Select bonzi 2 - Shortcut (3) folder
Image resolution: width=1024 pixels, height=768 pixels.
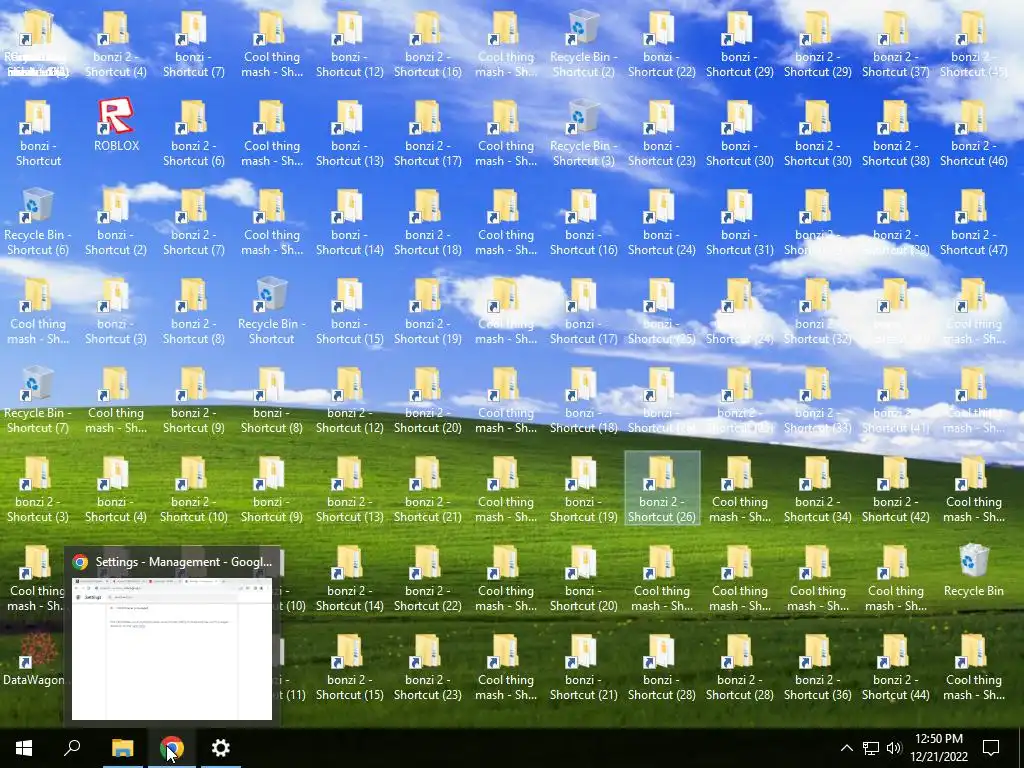38,489
